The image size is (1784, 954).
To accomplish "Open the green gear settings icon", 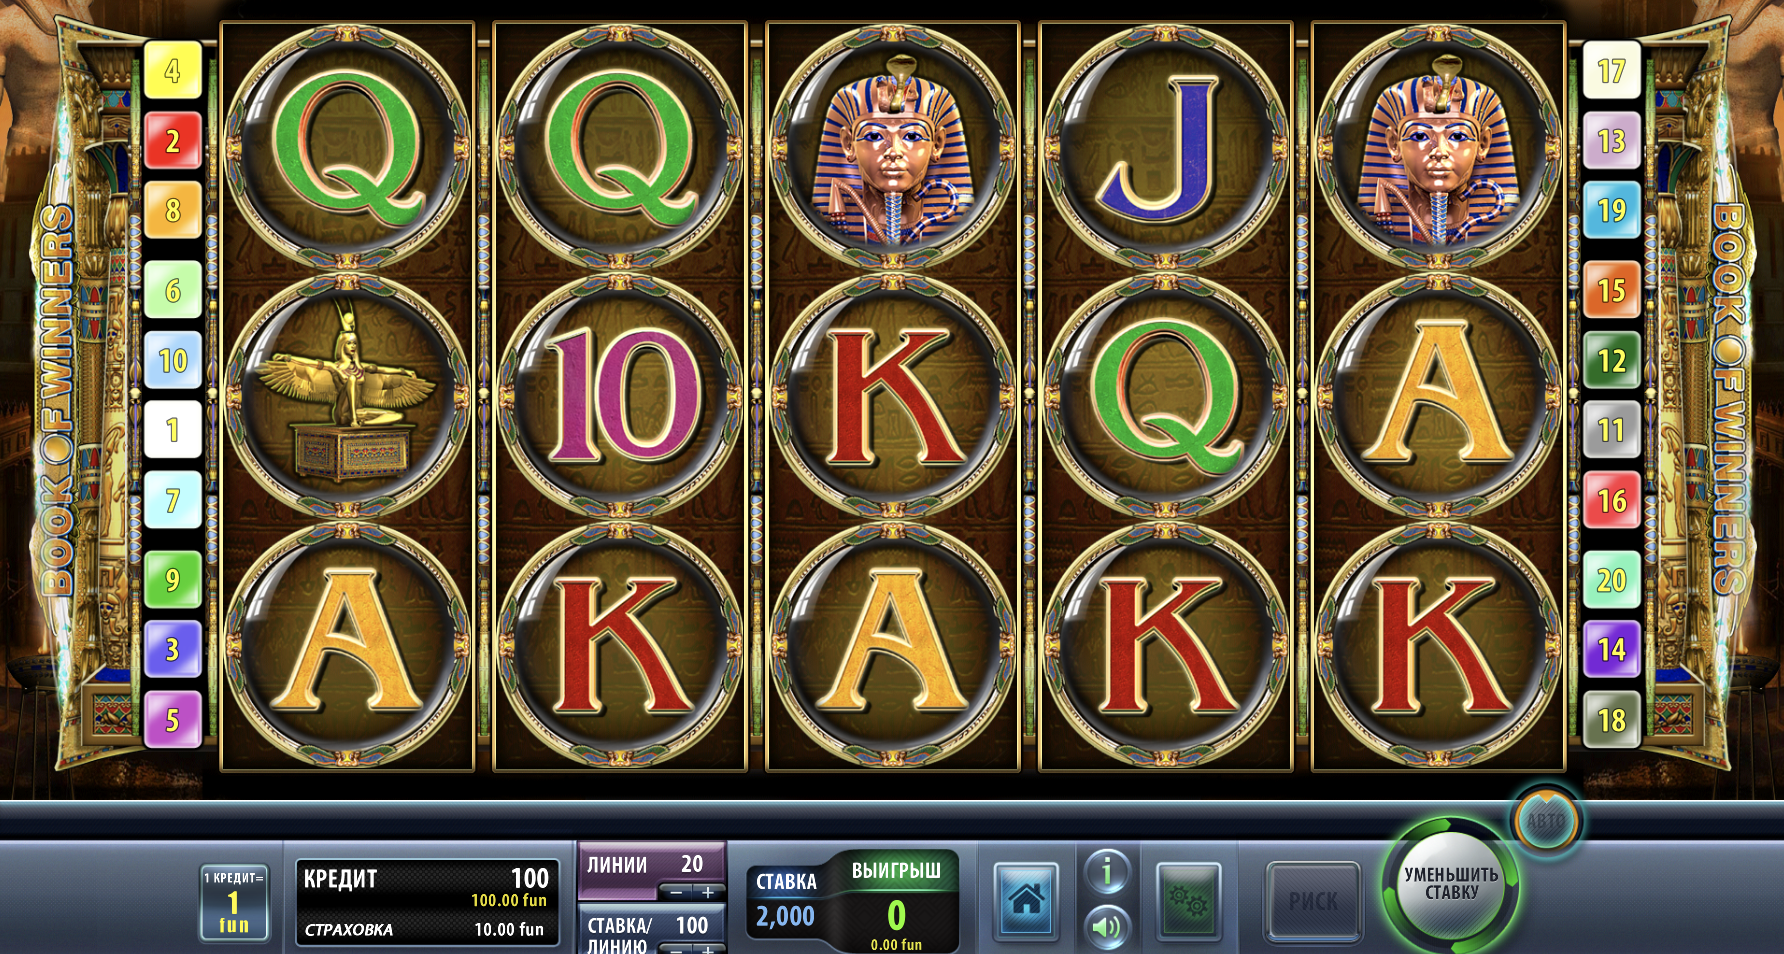I will 1189,901.
